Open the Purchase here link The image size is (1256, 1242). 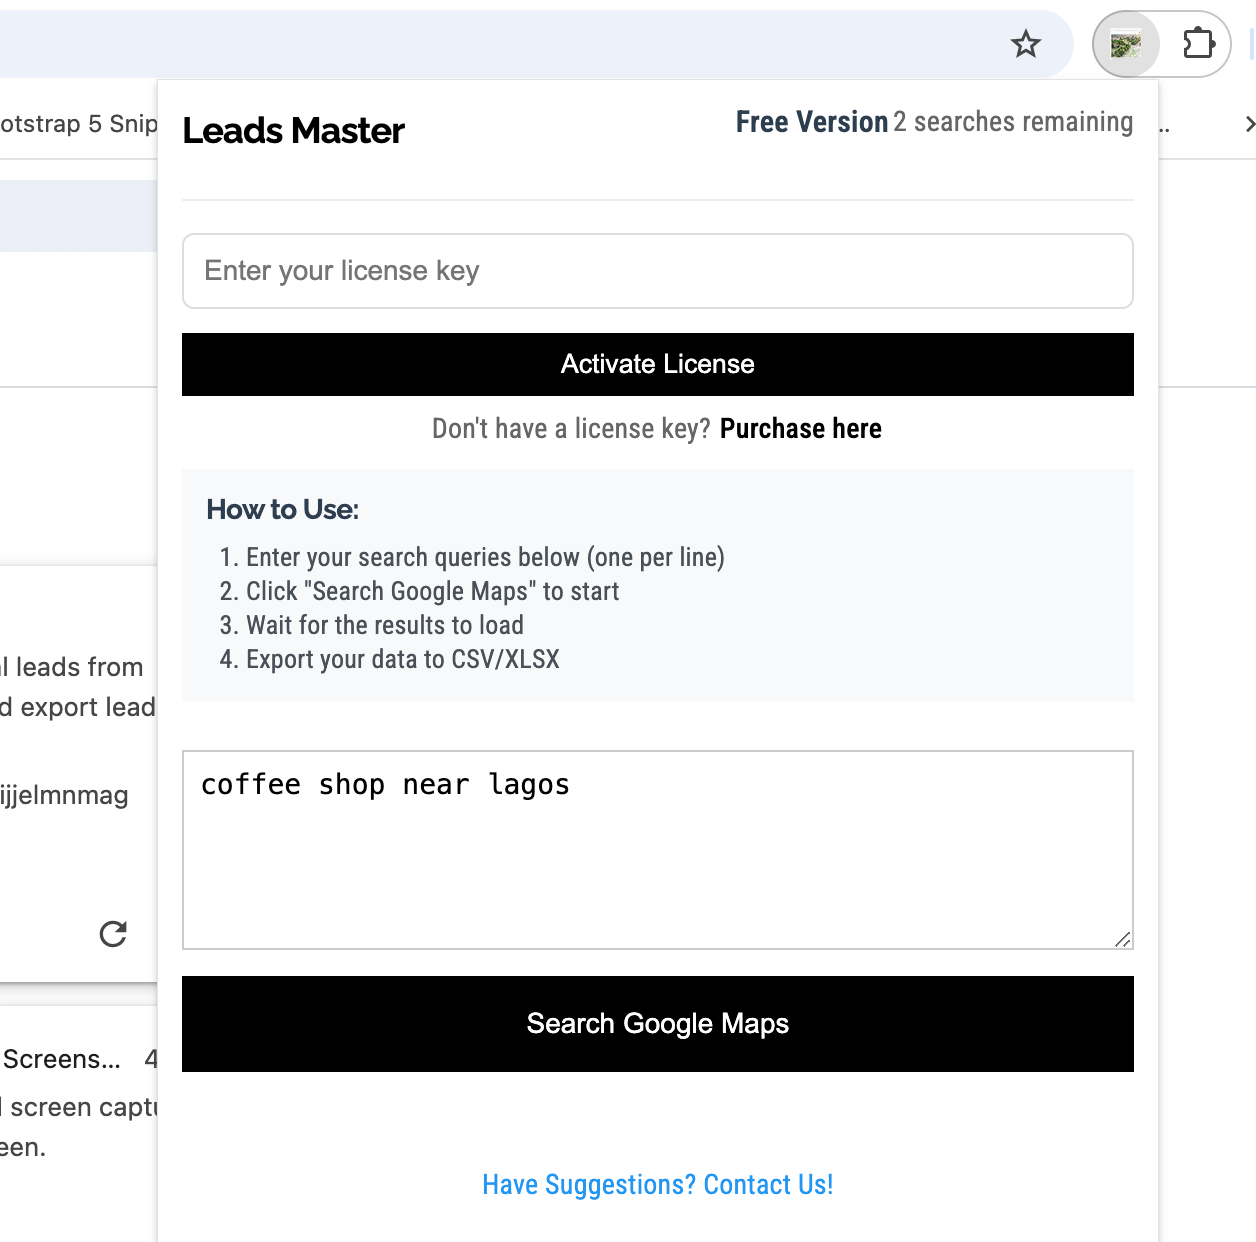(800, 429)
